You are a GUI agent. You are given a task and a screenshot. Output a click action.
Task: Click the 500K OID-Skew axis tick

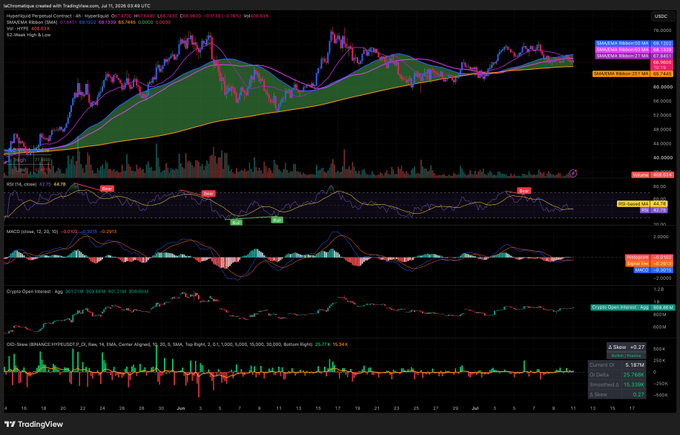pyautogui.click(x=659, y=349)
